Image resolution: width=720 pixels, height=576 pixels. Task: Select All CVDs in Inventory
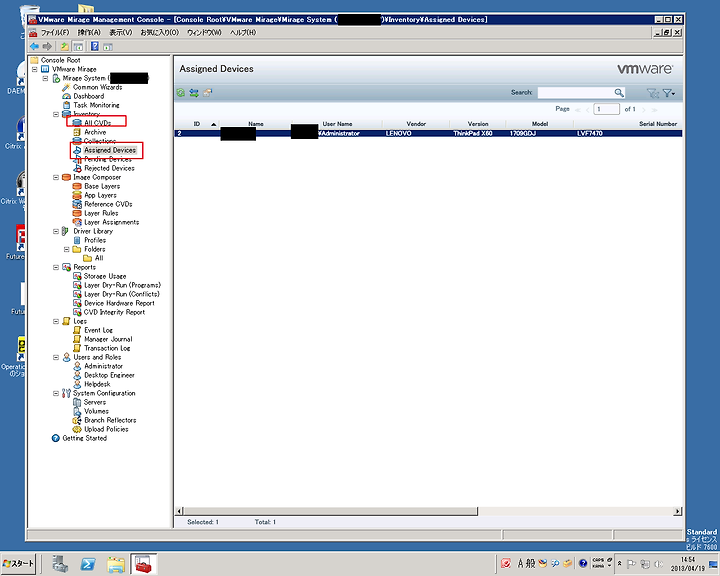point(97,123)
